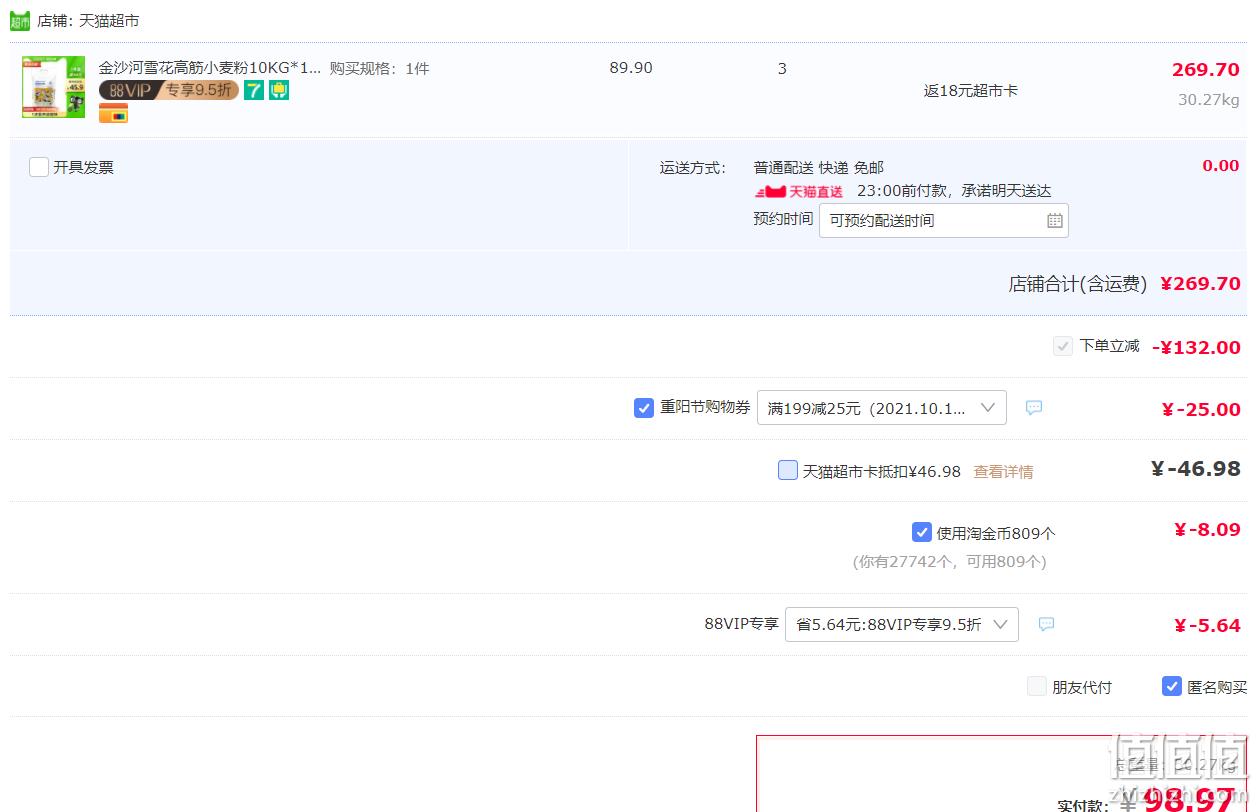The height and width of the screenshot is (812, 1258).
Task: Click the ¥-46.98 supermarket card amount
Action: (1196, 470)
